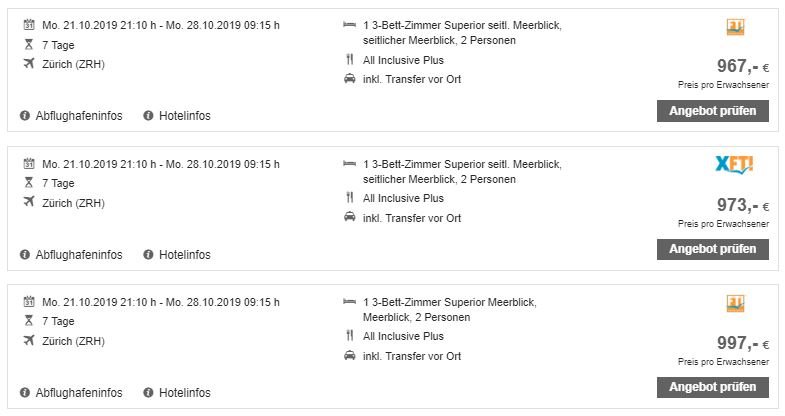The height and width of the screenshot is (416, 785).
Task: Click info icon beside Abflughafeninfos in first offer
Action: 24,116
